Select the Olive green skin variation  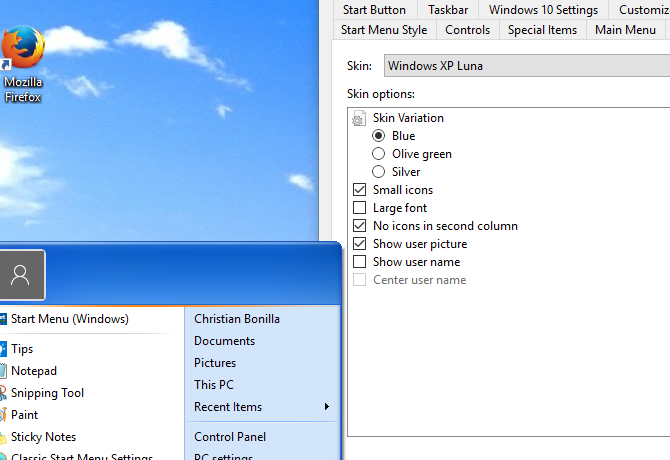click(x=378, y=154)
